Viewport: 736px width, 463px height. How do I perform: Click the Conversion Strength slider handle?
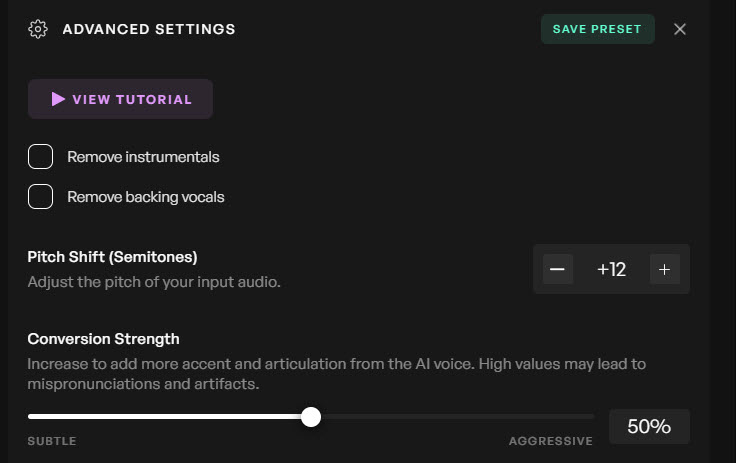tap(311, 416)
